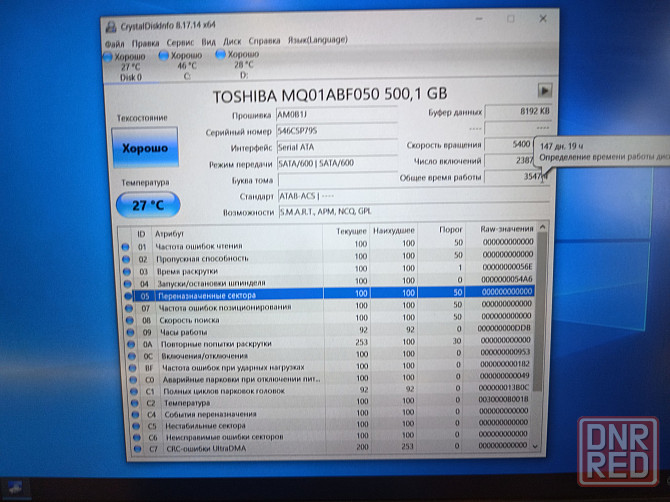Open the Диск menu
The width and height of the screenshot is (670, 502).
(x=233, y=42)
